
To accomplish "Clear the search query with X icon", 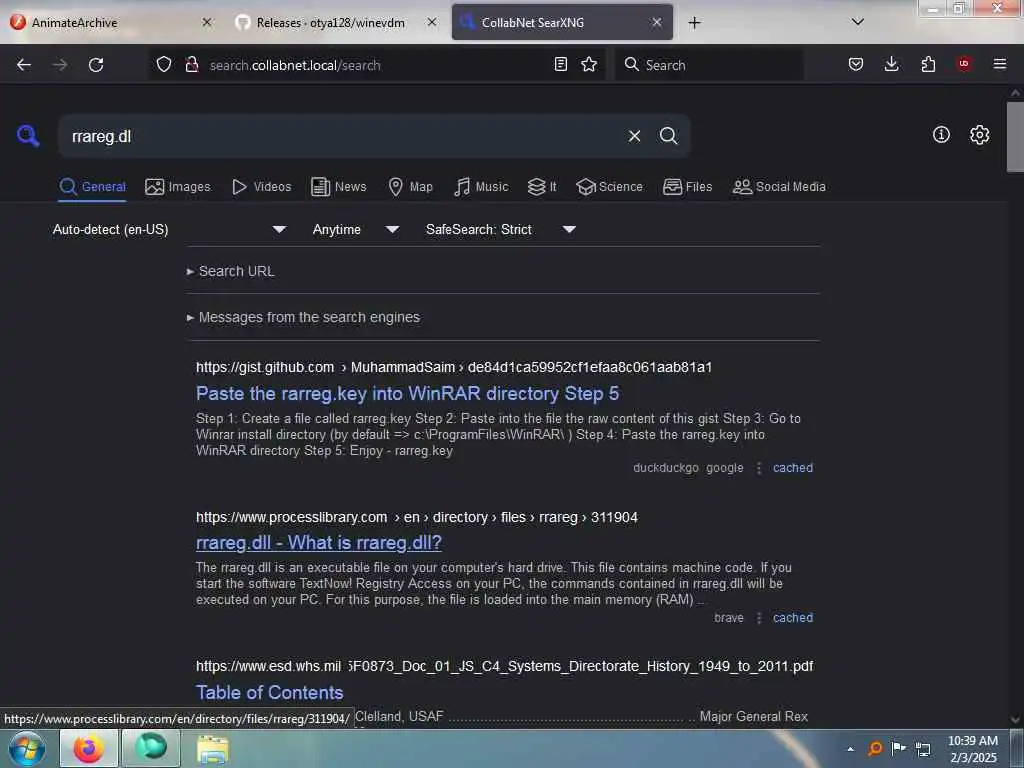I will click(x=634, y=136).
